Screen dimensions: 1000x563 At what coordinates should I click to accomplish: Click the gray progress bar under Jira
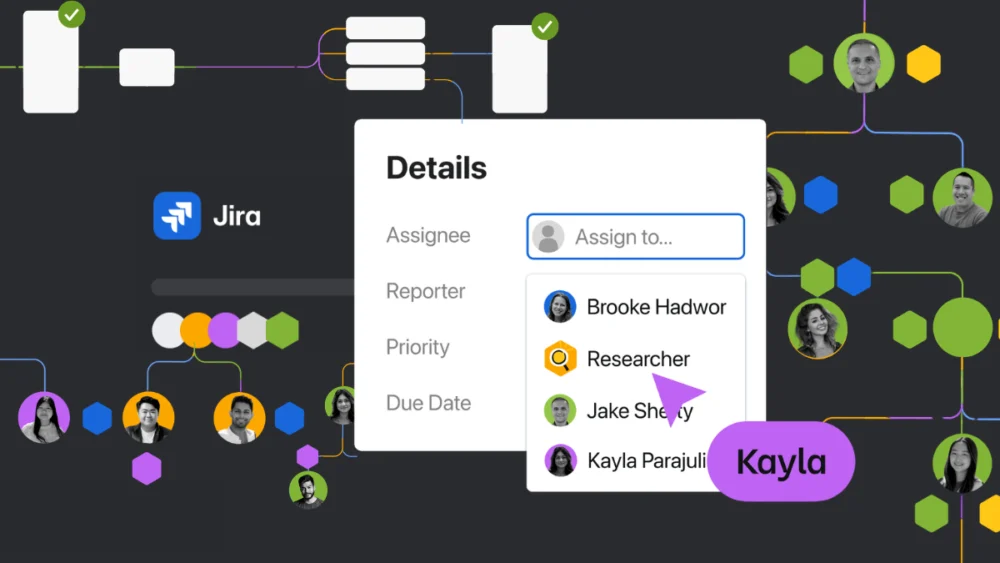pos(252,287)
